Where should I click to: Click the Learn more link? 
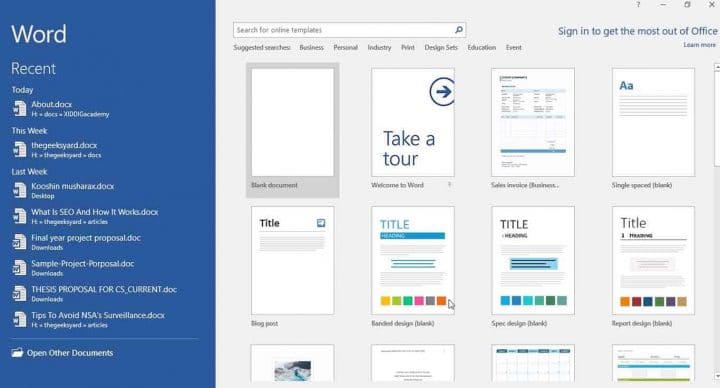pos(699,45)
